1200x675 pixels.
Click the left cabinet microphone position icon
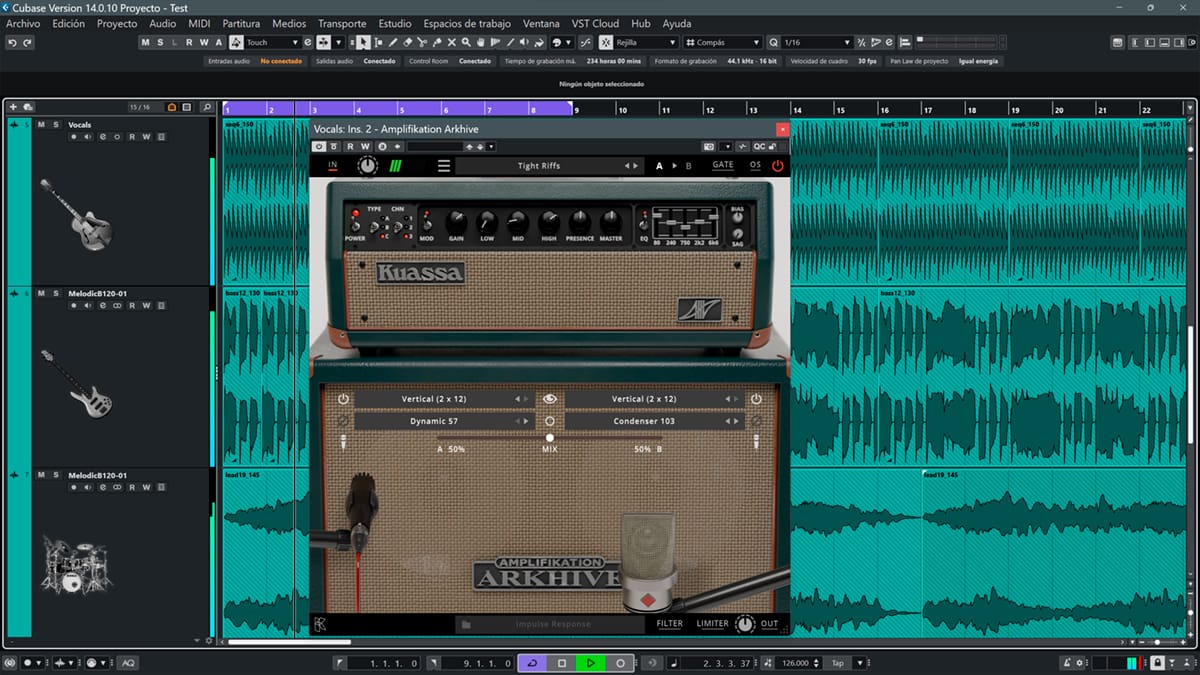point(343,441)
